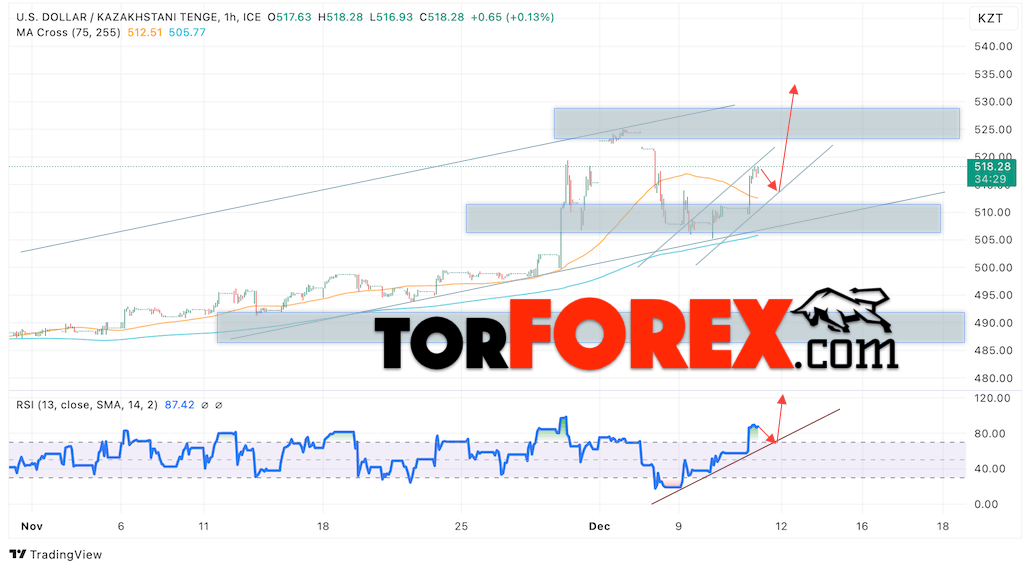The height and width of the screenshot is (570, 1031).
Task: Click the Dec date marker on timeline
Action: [x=600, y=526]
